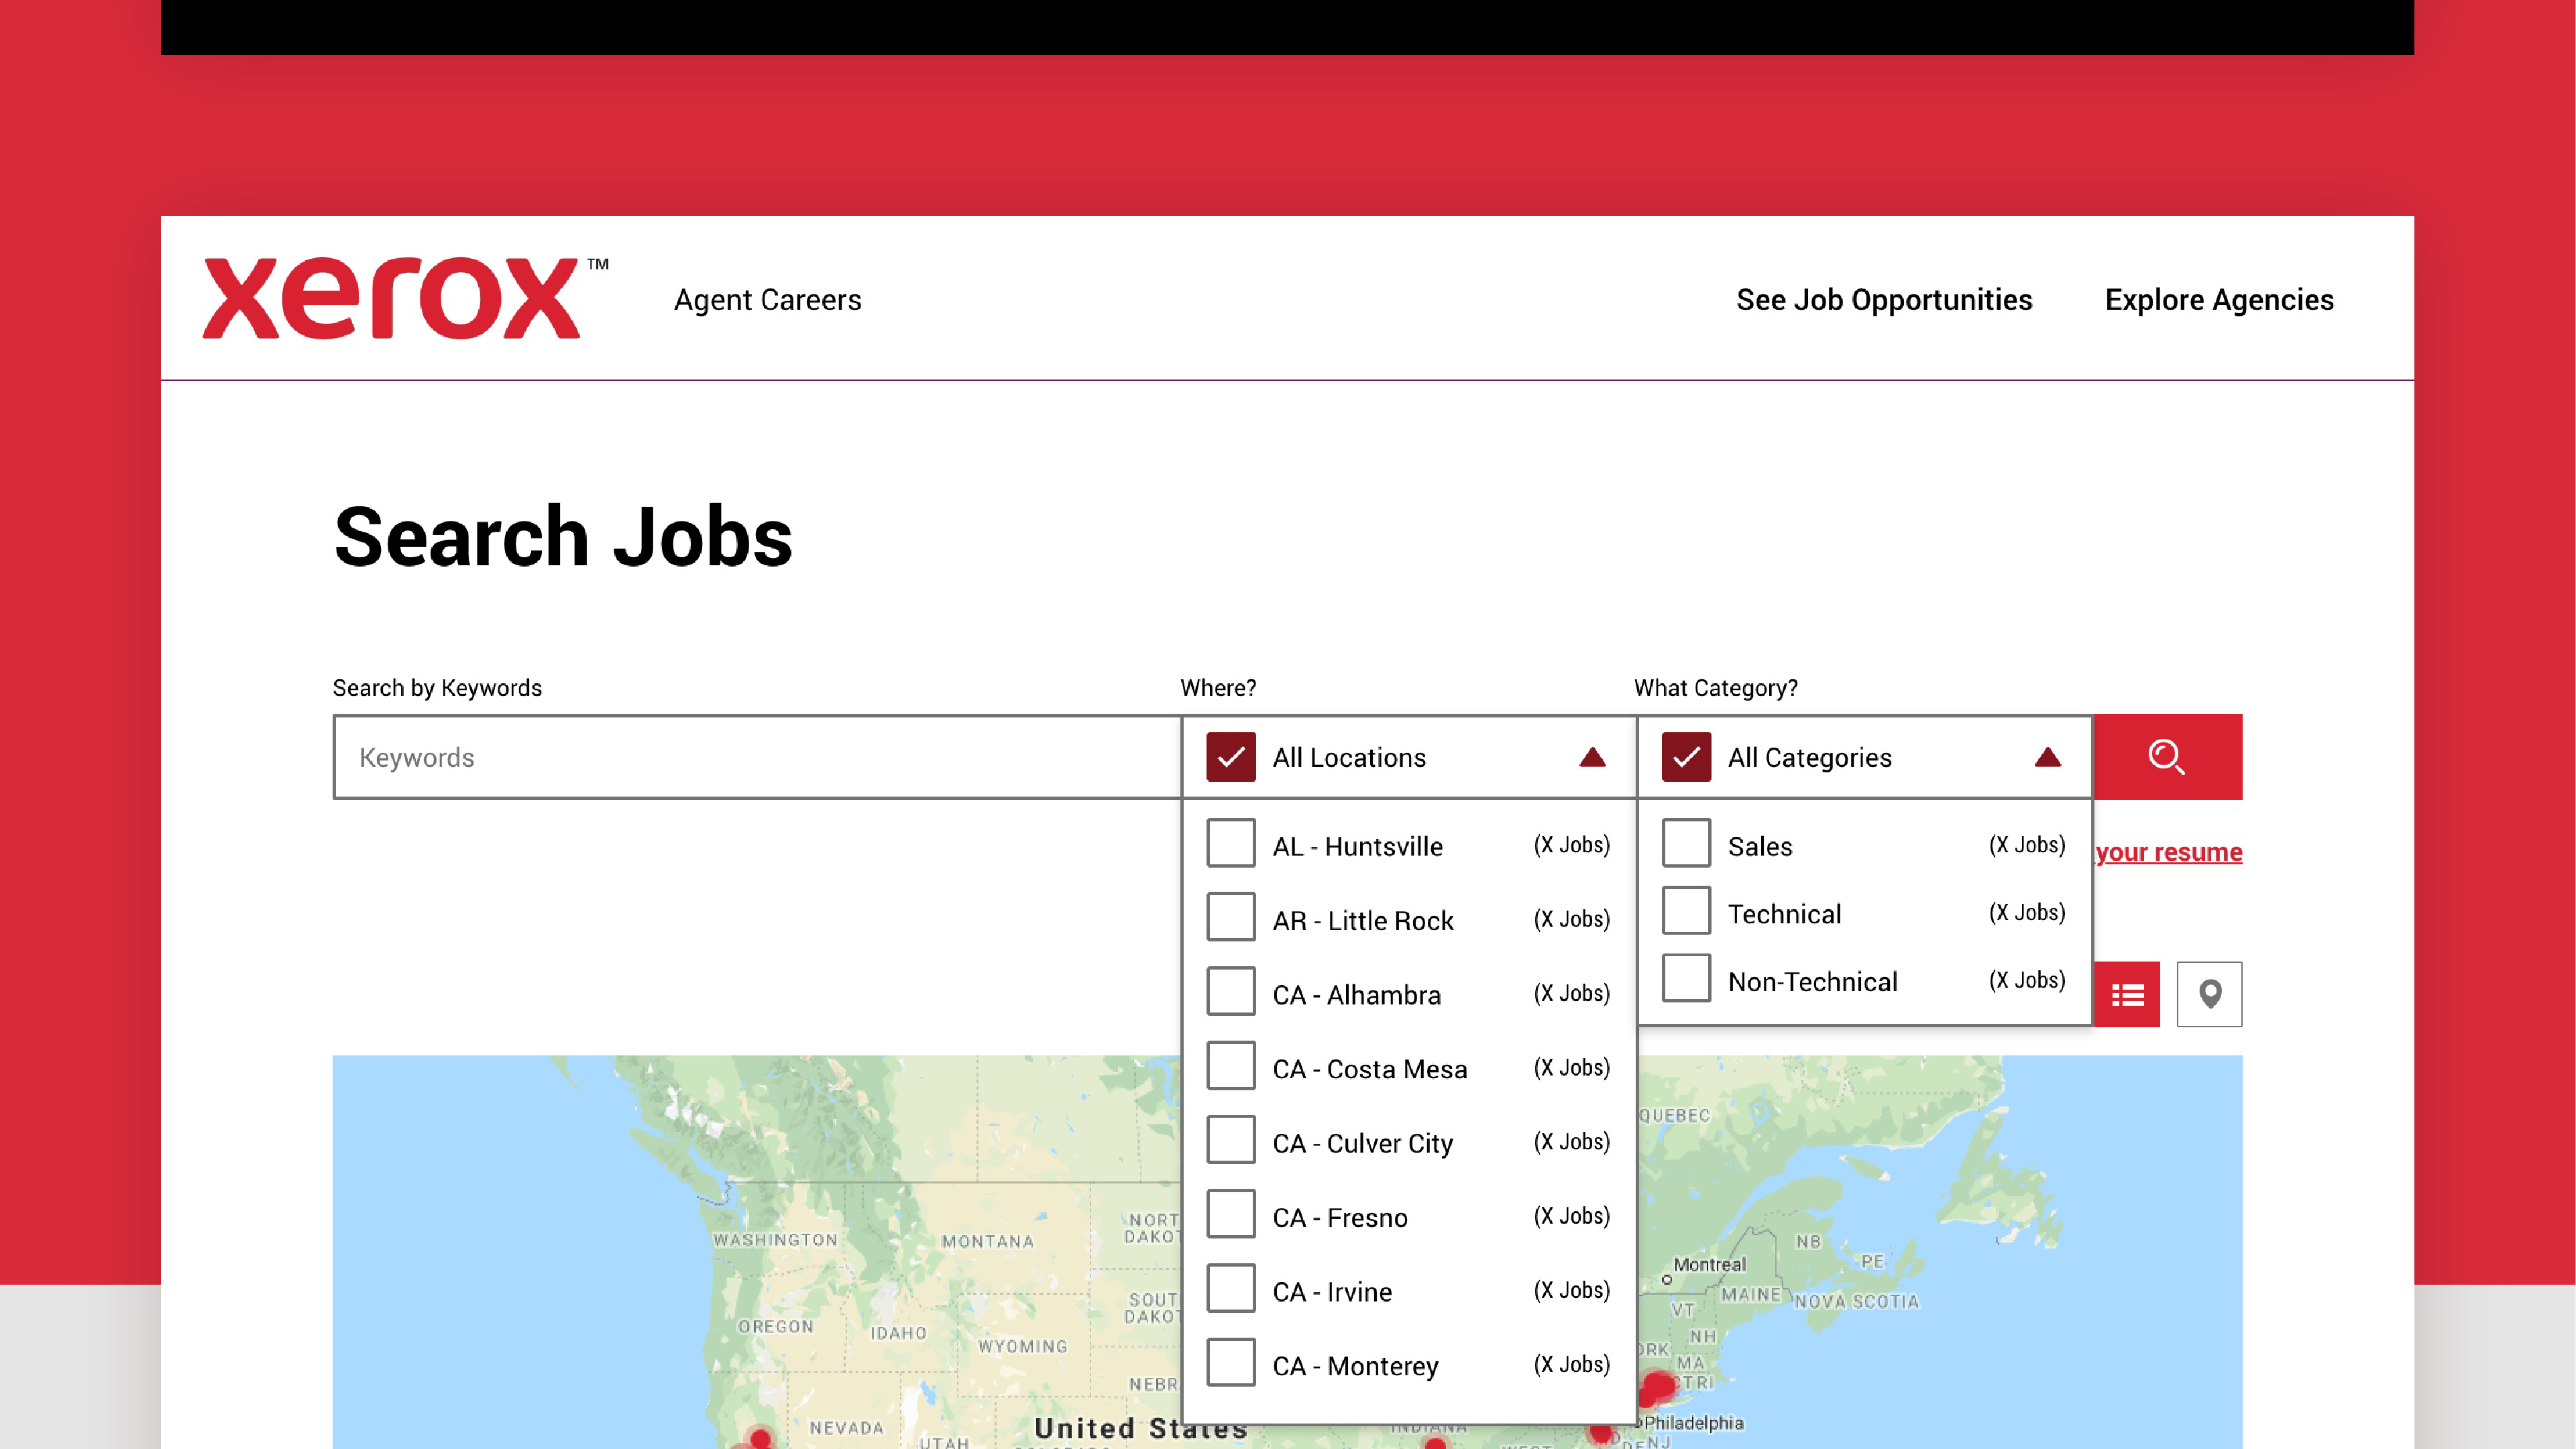2576x1449 pixels.
Task: Select the CA - Fresno checkbox
Action: coord(1230,1214)
